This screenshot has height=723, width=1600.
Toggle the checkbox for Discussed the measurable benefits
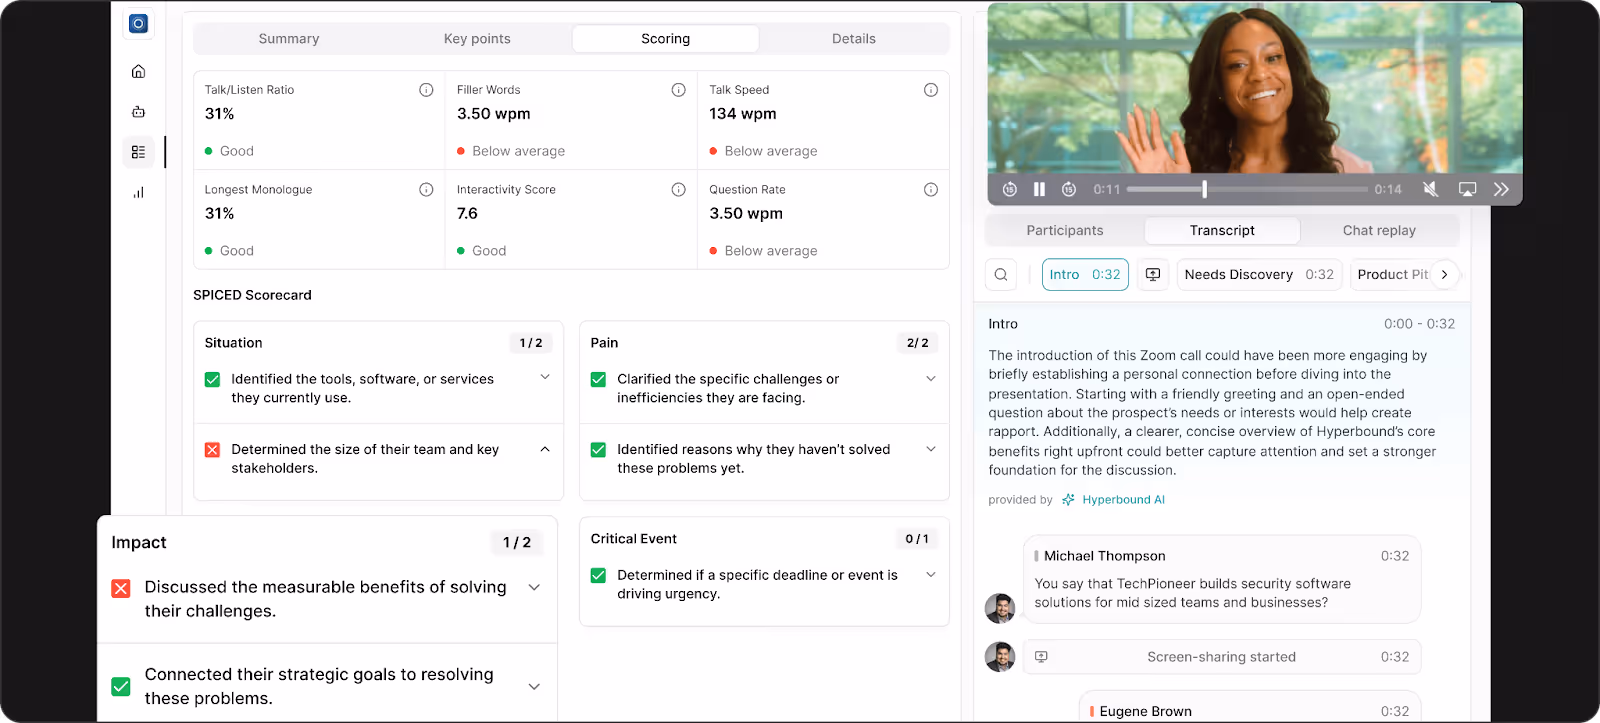click(x=121, y=588)
